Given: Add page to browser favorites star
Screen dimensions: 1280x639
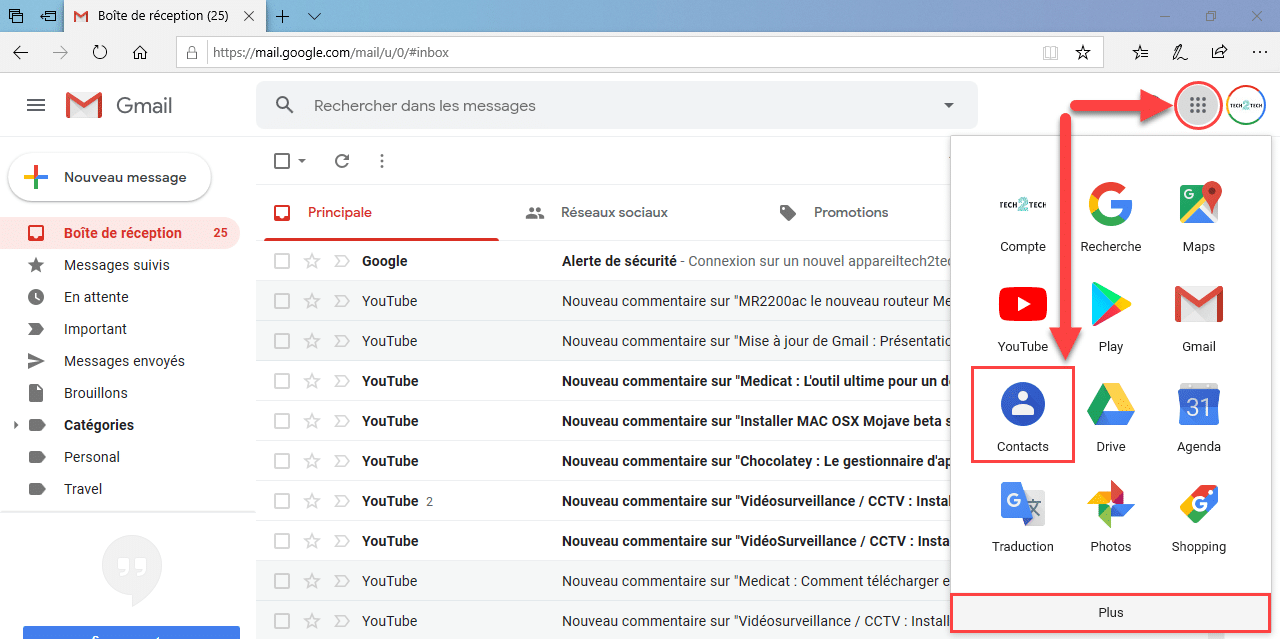Looking at the screenshot, I should click(x=1082, y=52).
